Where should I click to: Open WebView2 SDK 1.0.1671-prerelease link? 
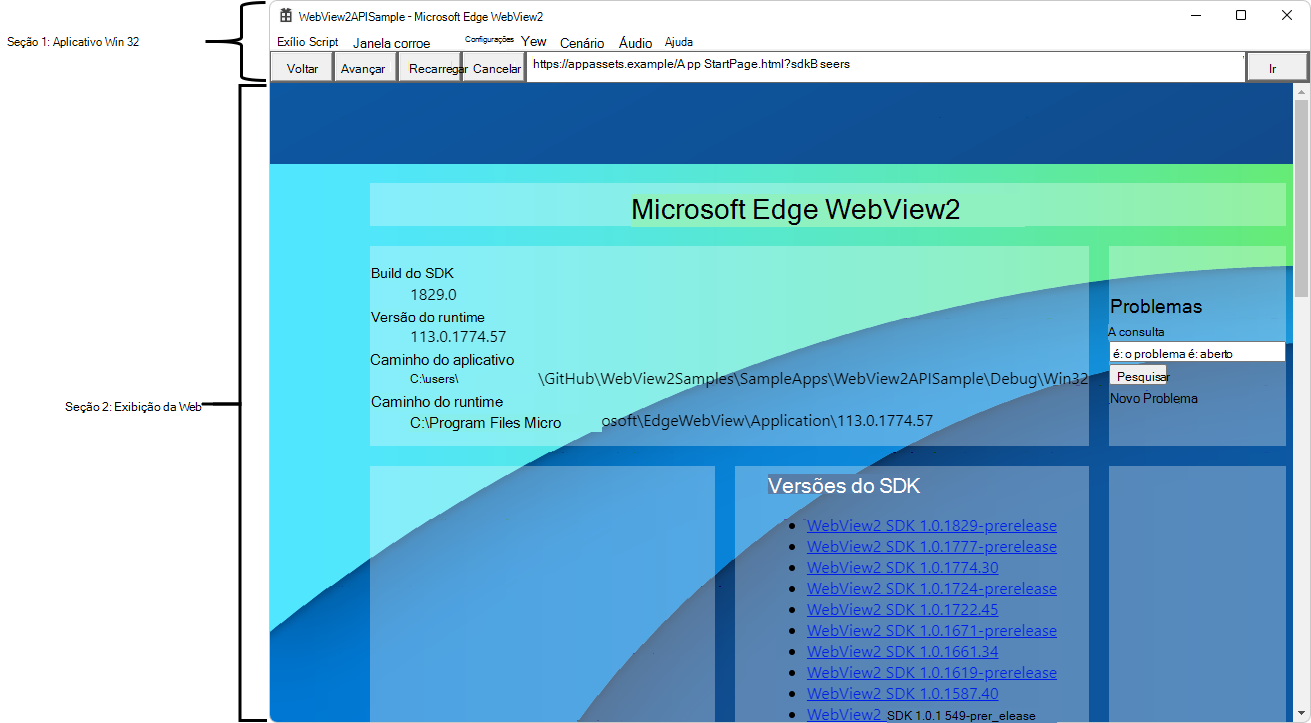(932, 631)
